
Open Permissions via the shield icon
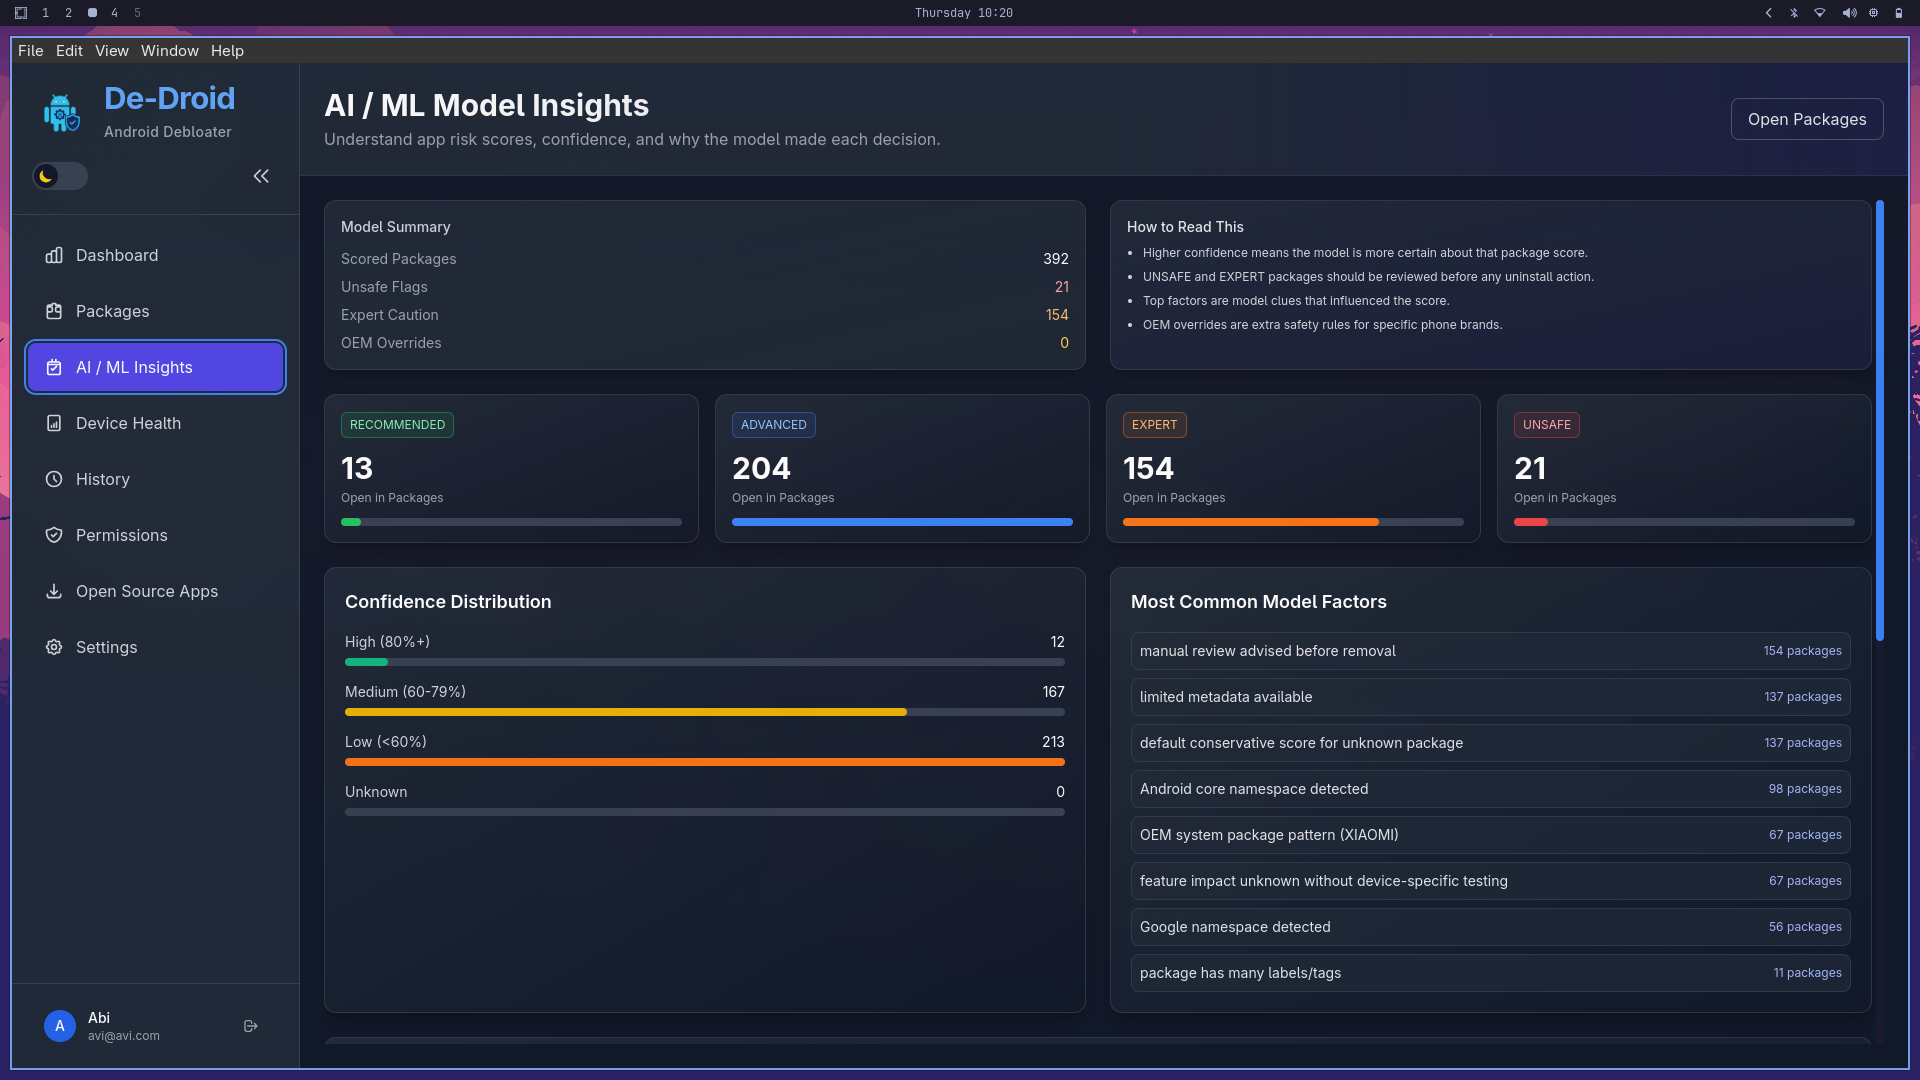[55, 535]
